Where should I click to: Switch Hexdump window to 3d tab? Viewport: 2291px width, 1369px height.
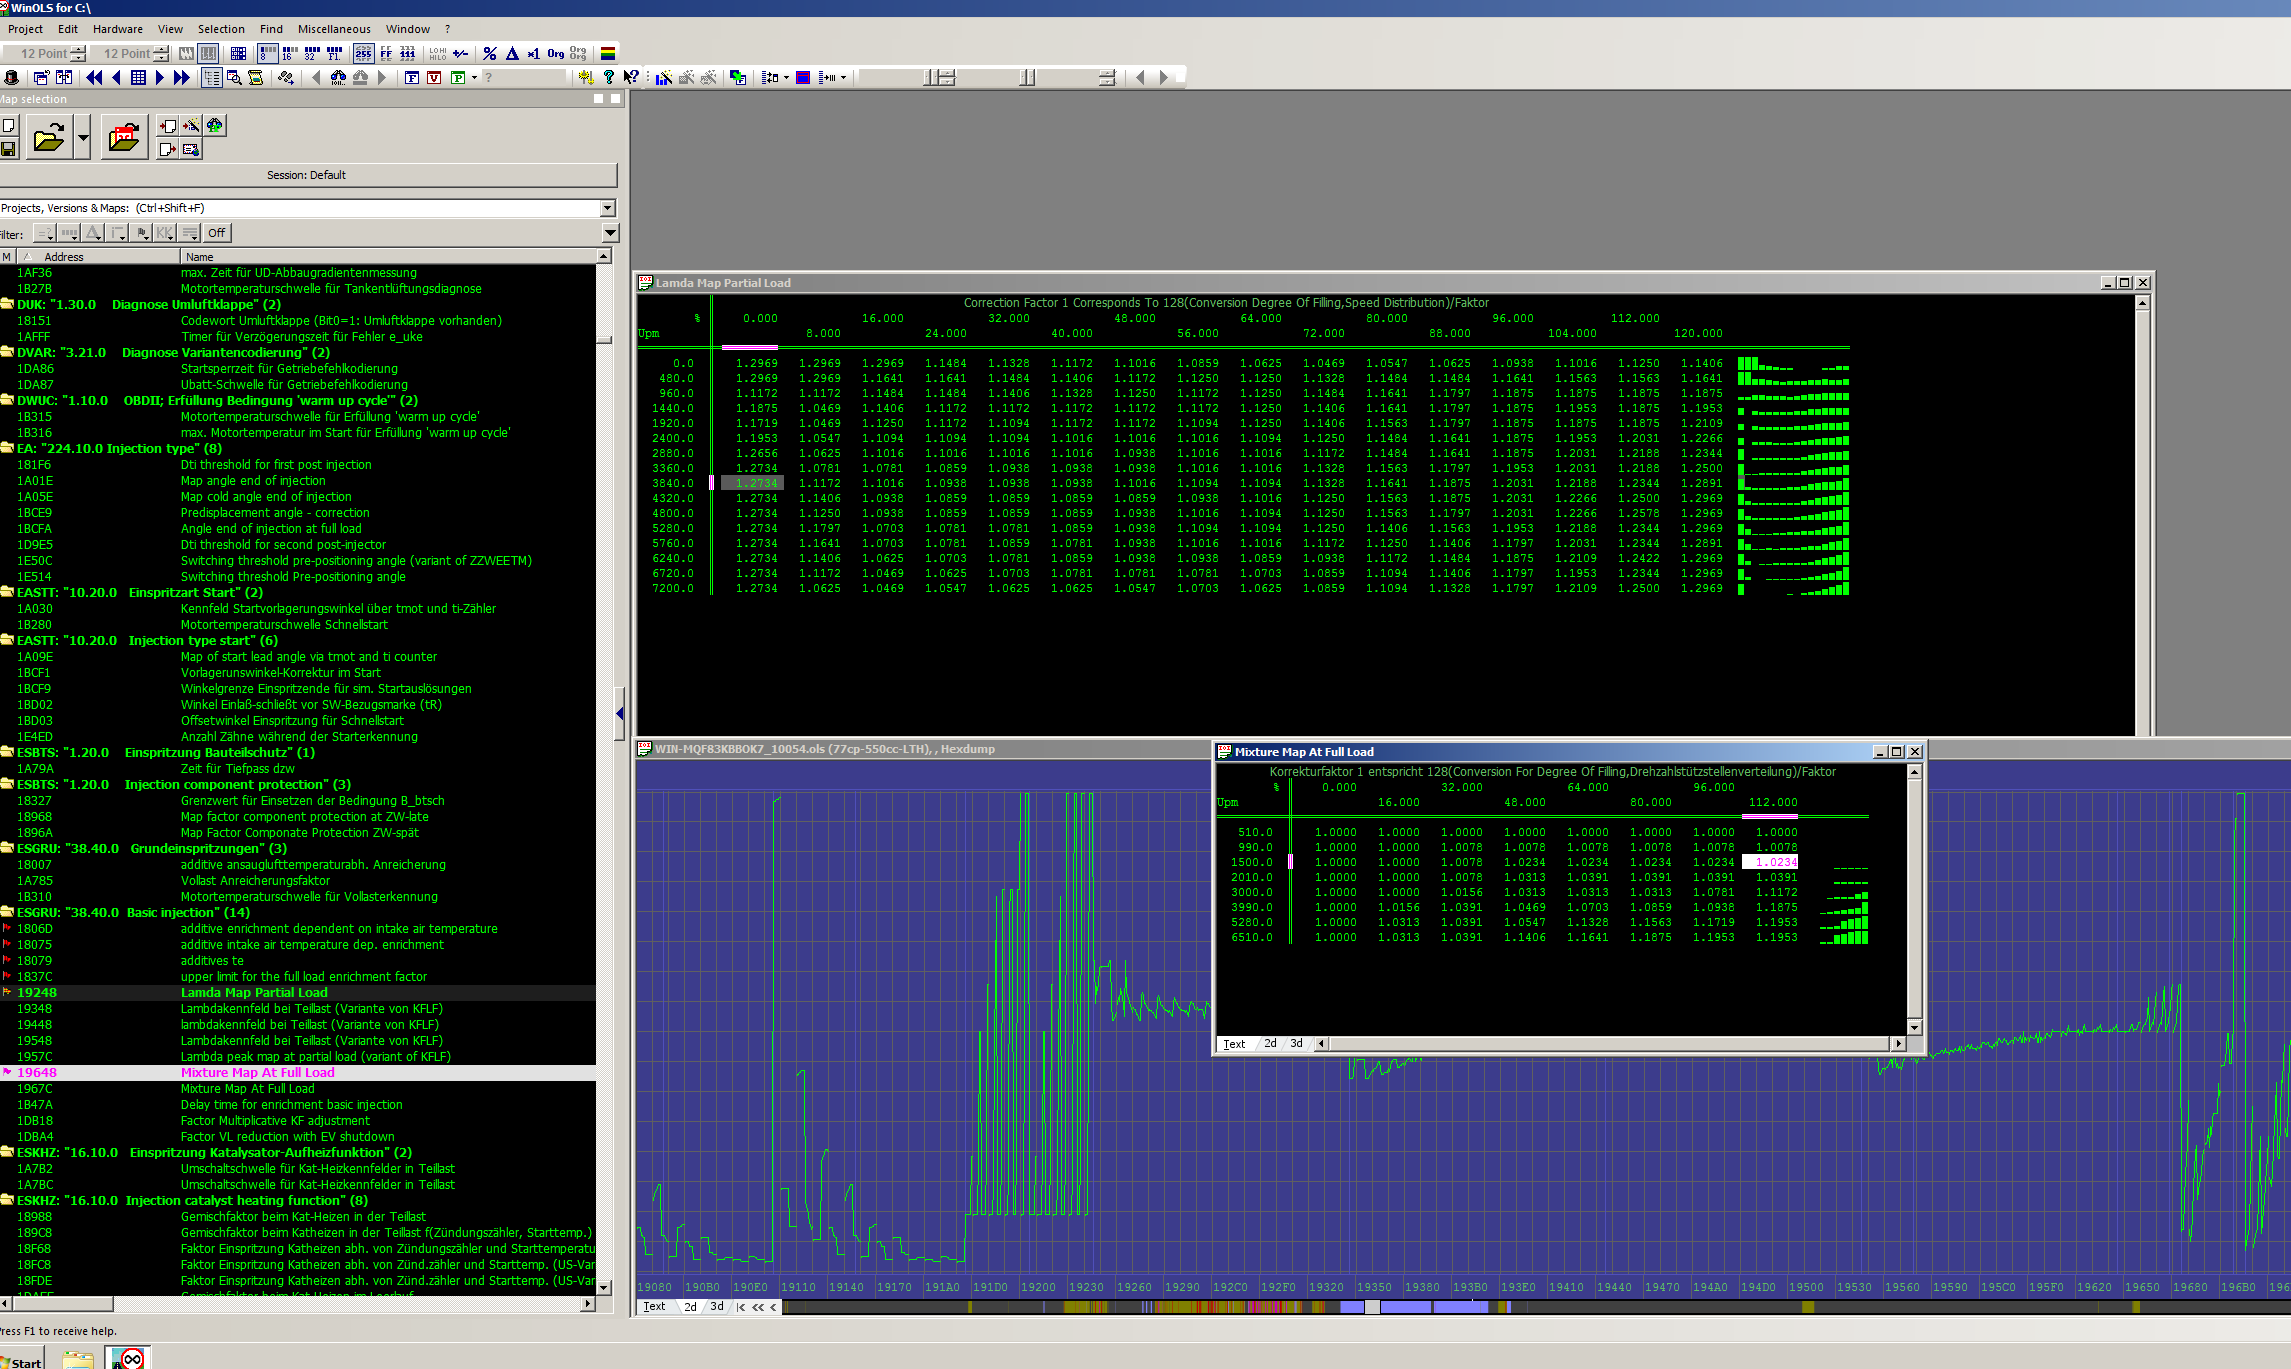pyautogui.click(x=716, y=1306)
